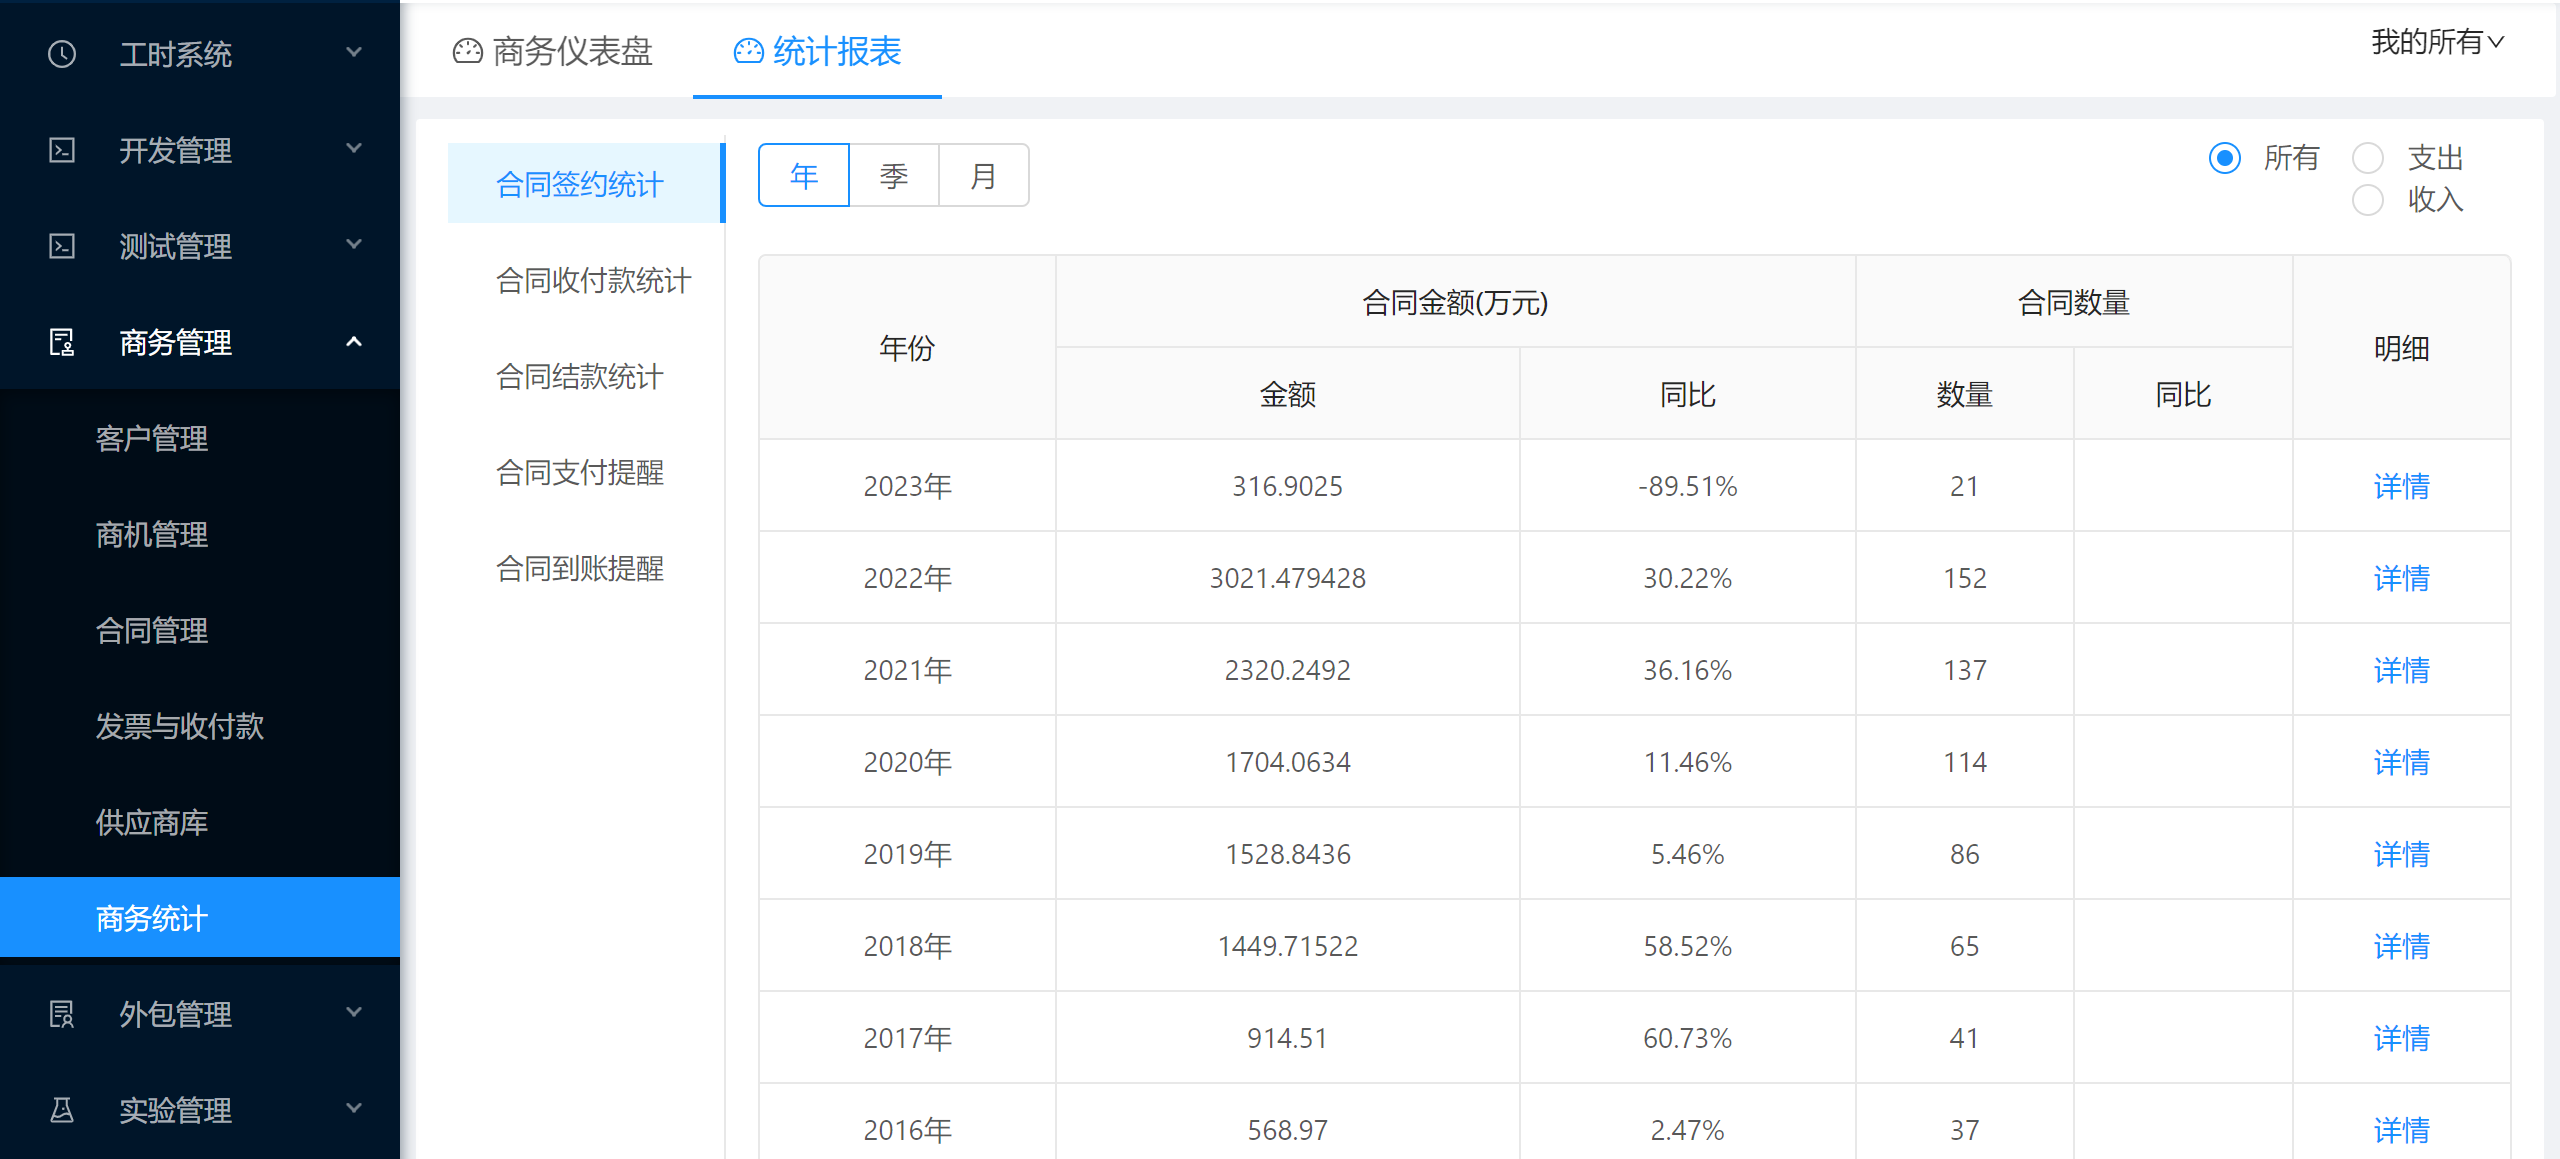
Task: Click percentage cell 36.16%
Action: pyautogui.click(x=1687, y=670)
